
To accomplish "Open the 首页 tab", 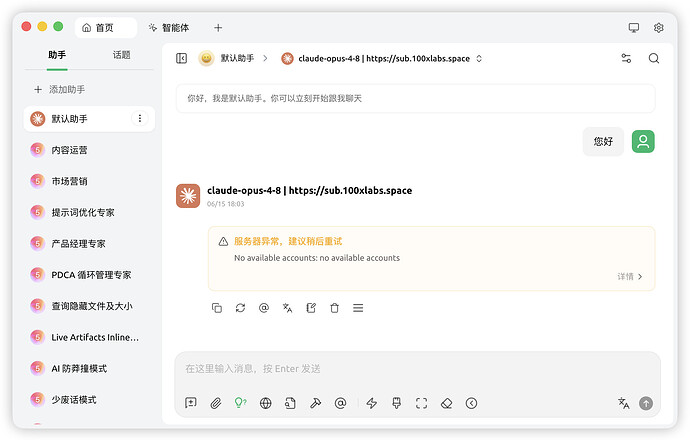I will (106, 28).
